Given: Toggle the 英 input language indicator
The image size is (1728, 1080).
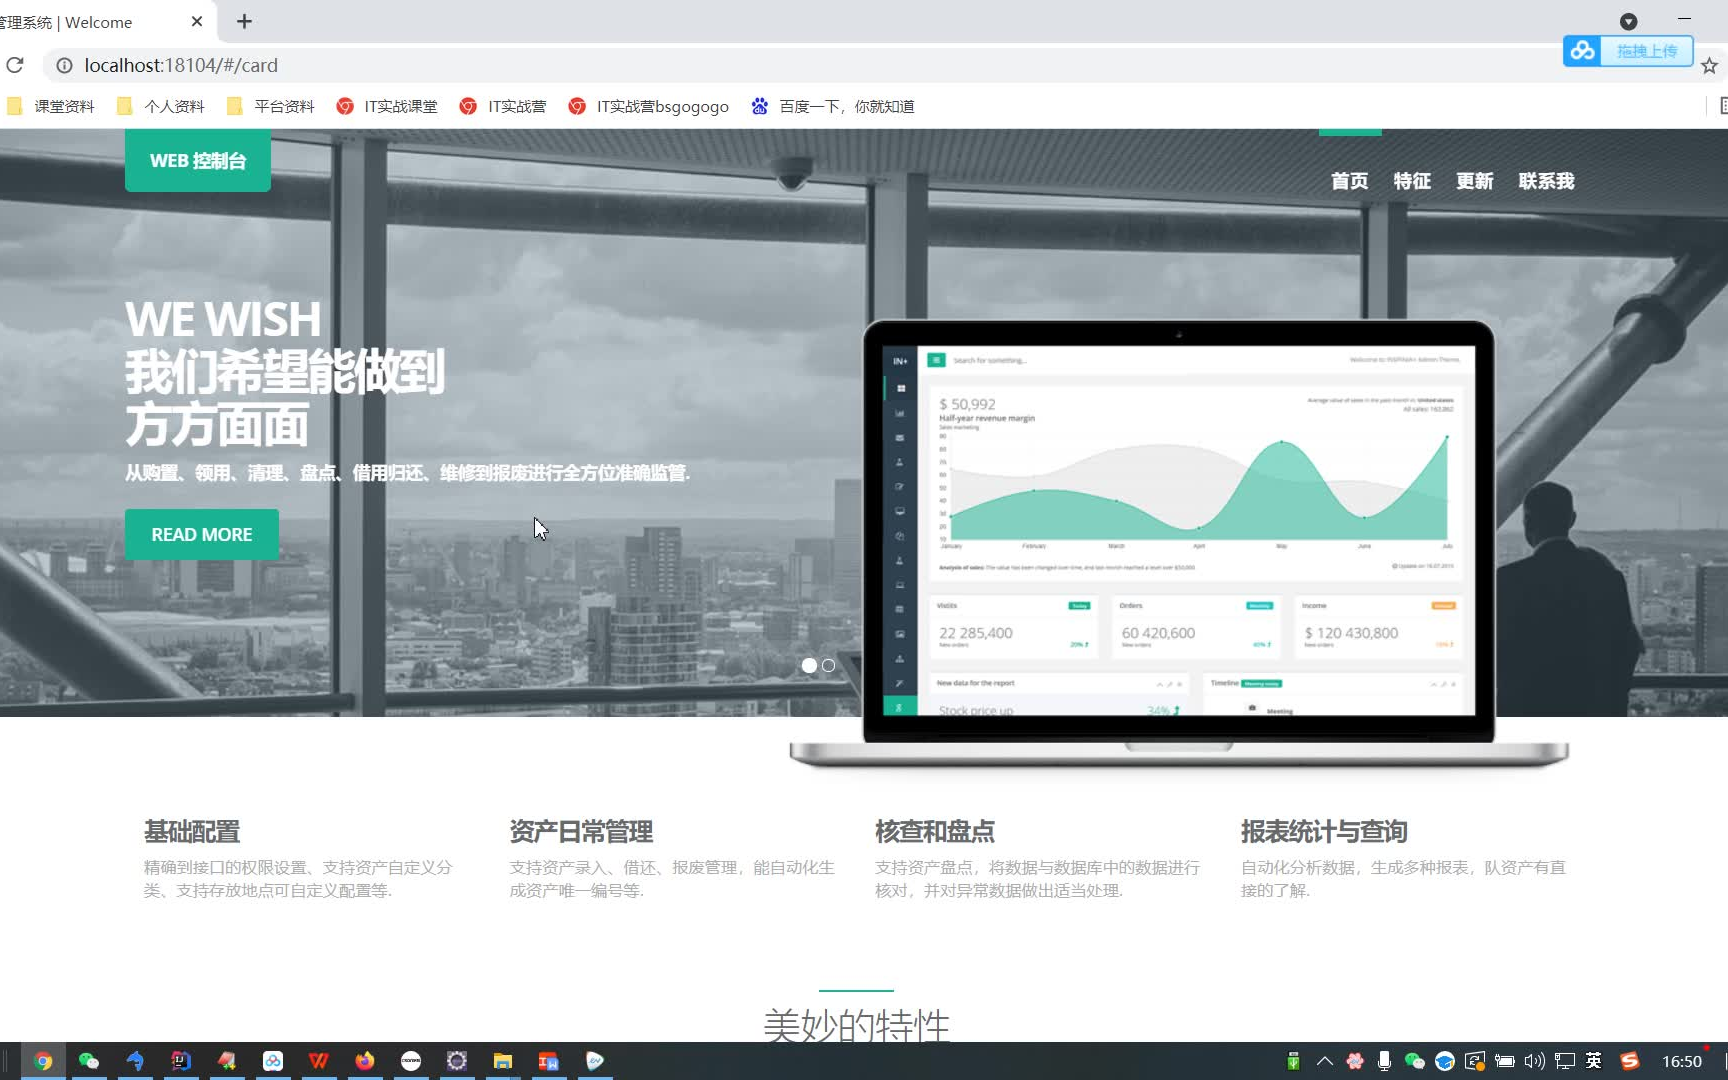Looking at the screenshot, I should pyautogui.click(x=1592, y=1061).
